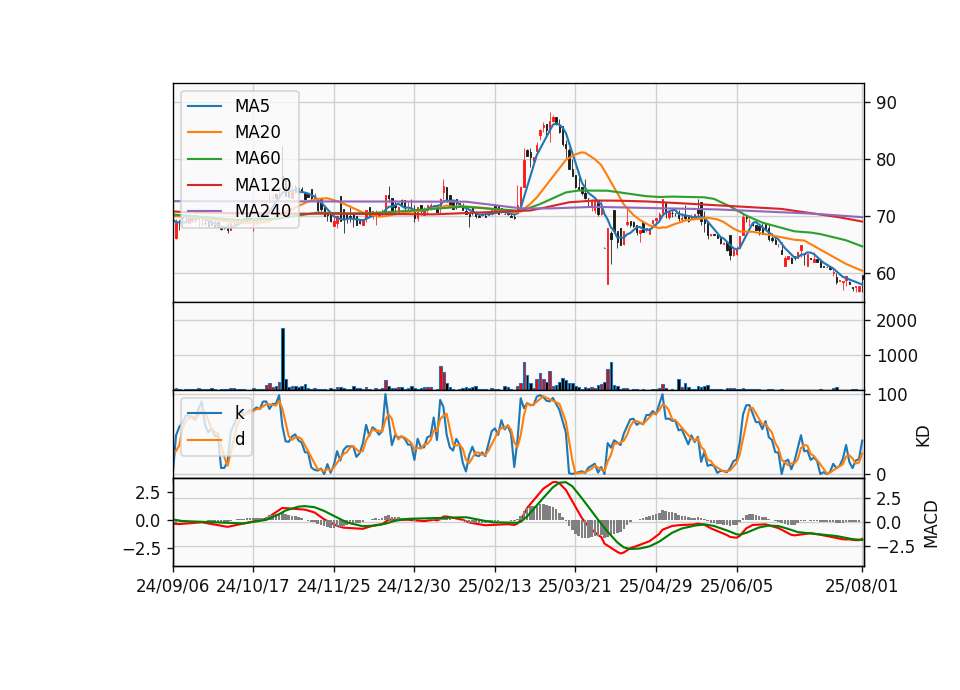Click the date label 24/09/06

tap(173, 586)
